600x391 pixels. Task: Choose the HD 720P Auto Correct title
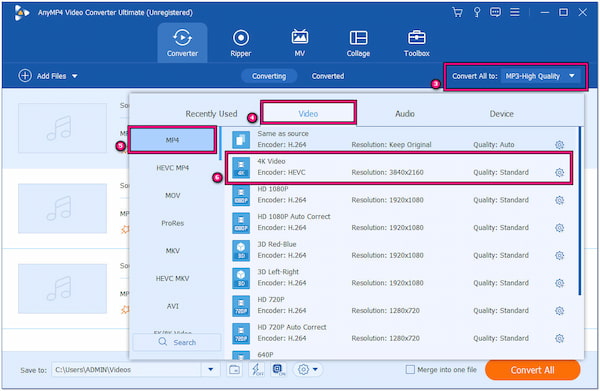[292, 327]
